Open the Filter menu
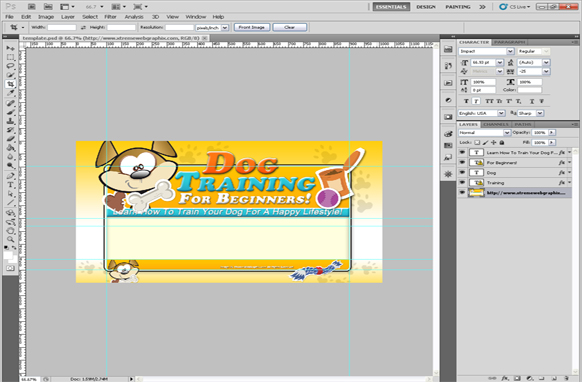The width and height of the screenshot is (582, 382). pos(111,17)
